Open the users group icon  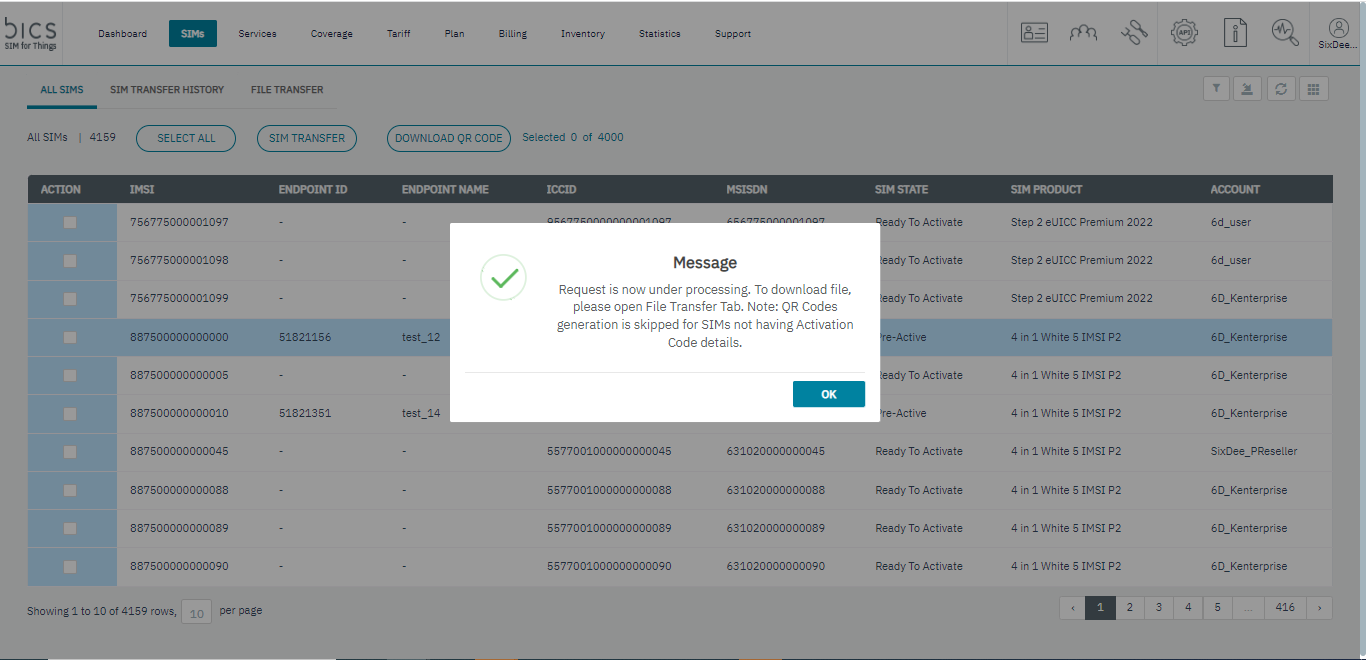point(1083,32)
